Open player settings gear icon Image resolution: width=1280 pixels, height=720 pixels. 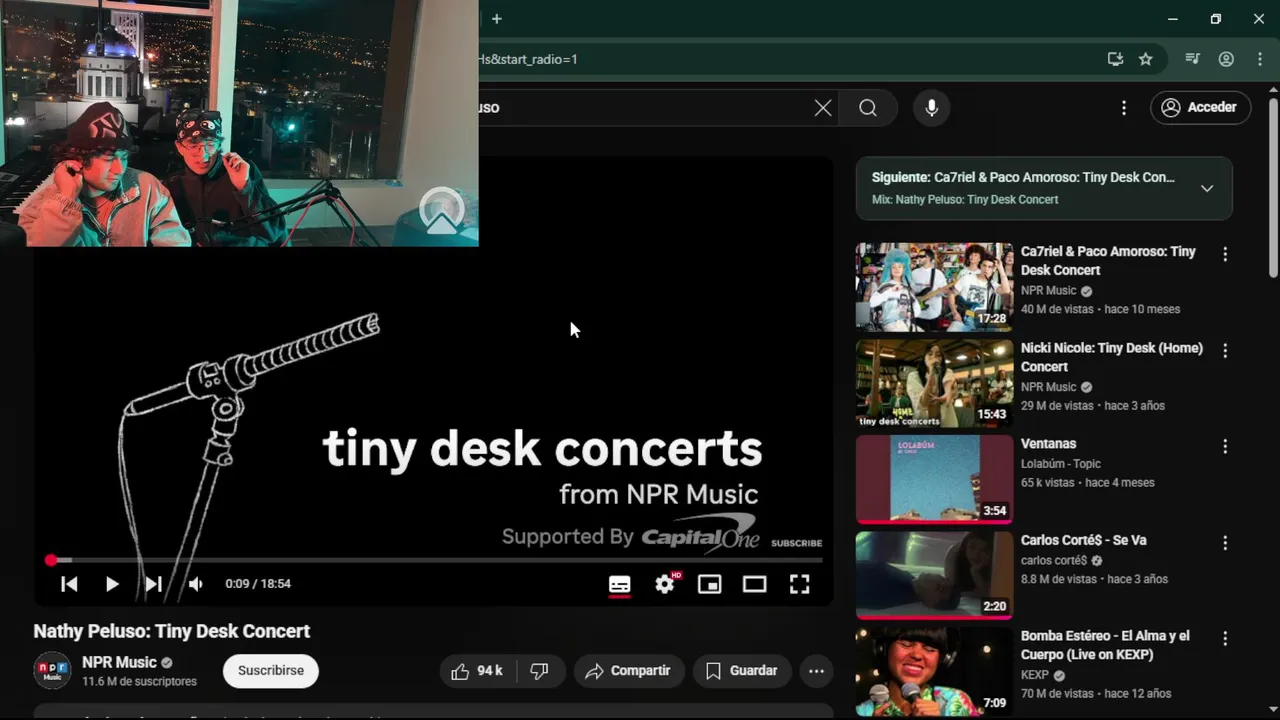point(665,584)
